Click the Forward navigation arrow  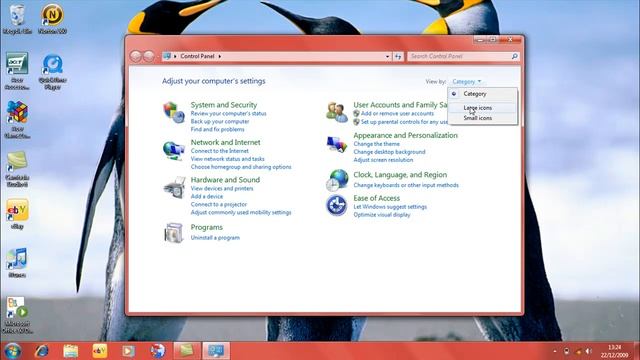coord(149,56)
